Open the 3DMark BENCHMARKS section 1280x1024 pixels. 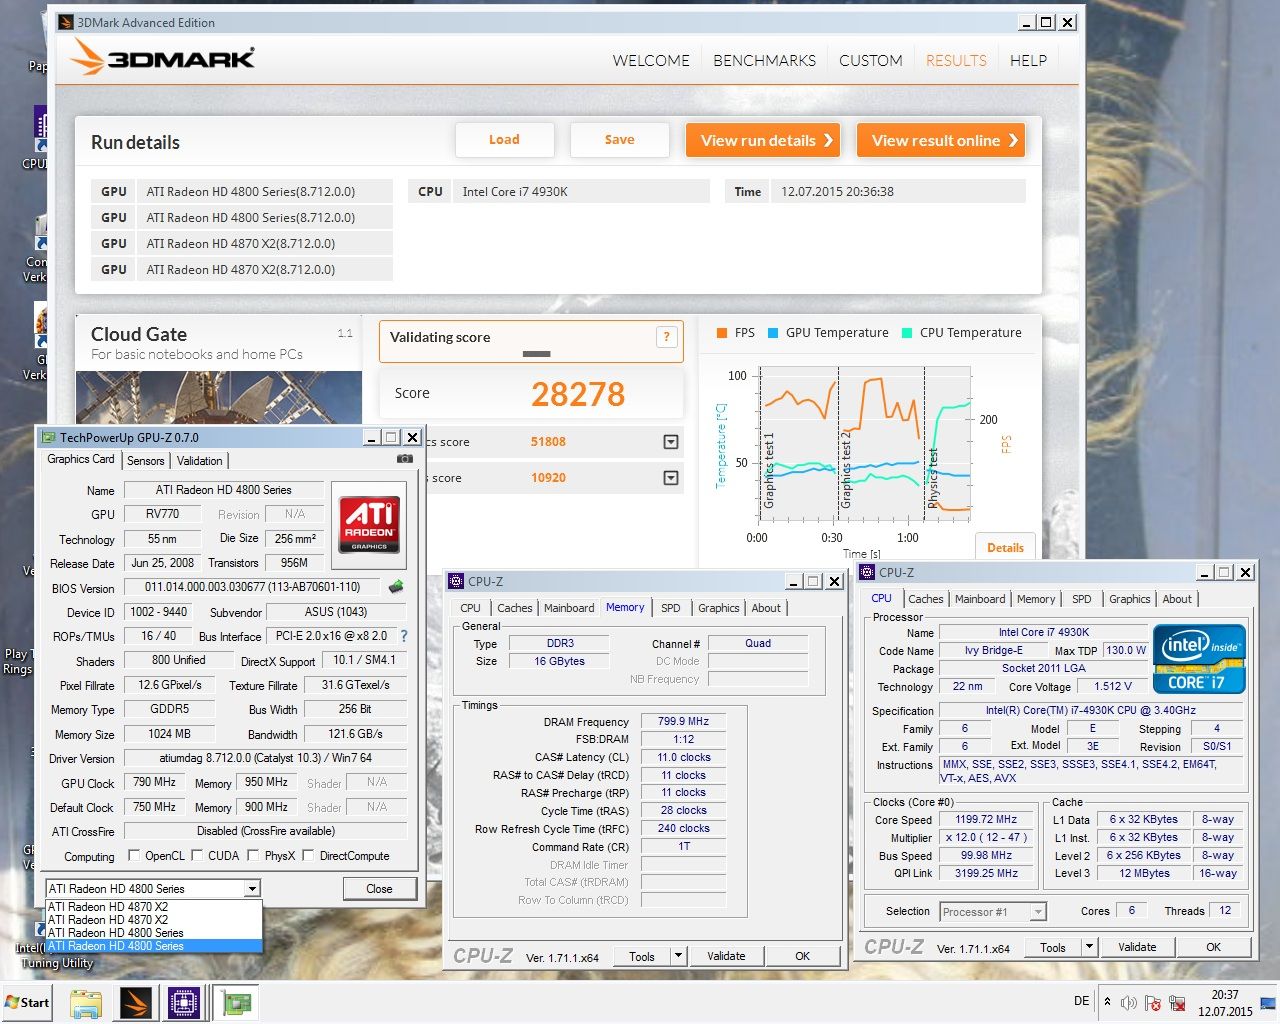point(764,60)
